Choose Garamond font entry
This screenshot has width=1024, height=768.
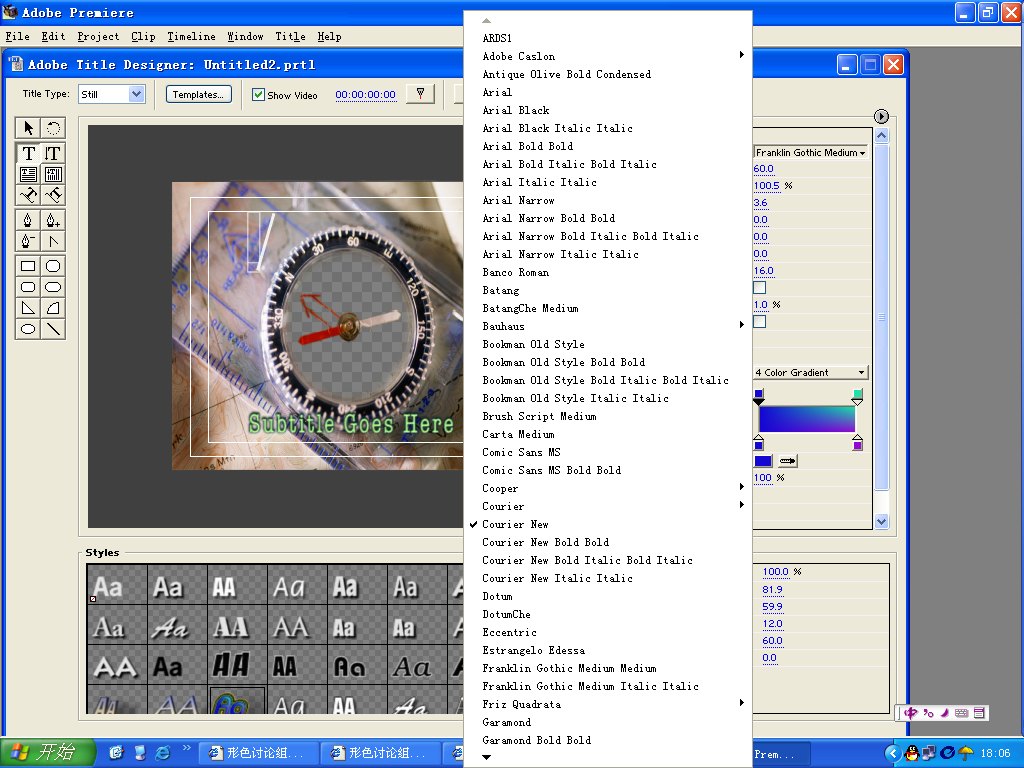[x=507, y=722]
